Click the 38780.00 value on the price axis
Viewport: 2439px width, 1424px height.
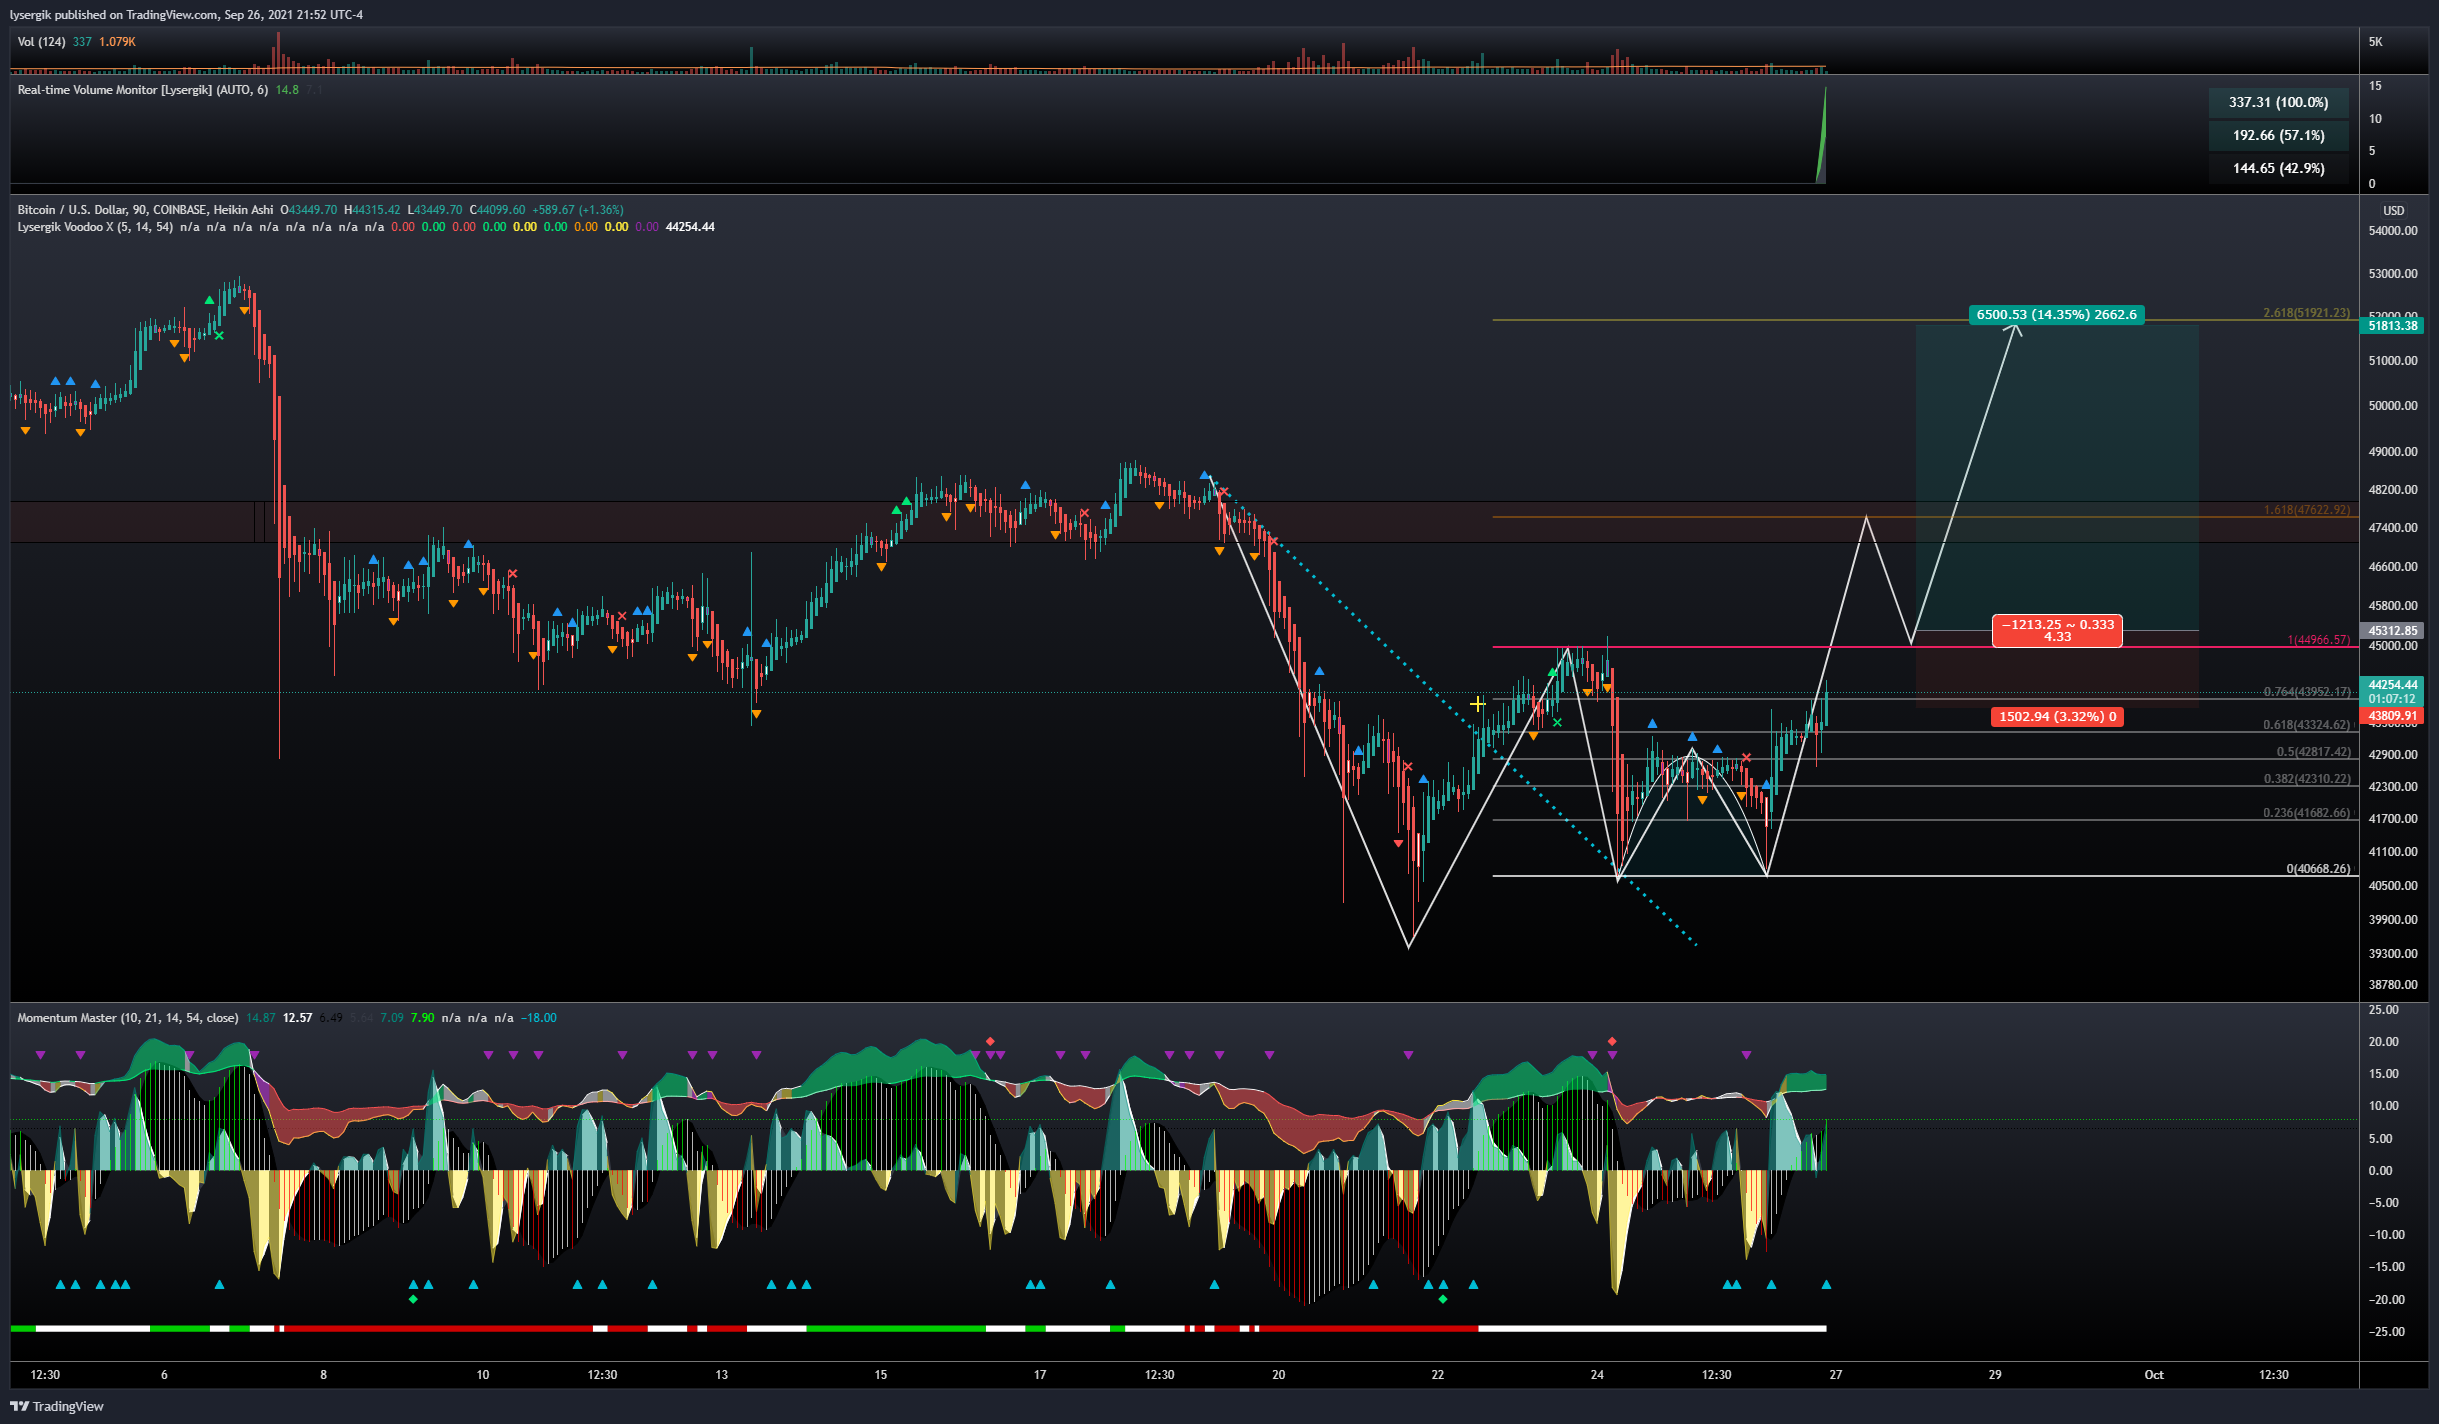click(2392, 985)
